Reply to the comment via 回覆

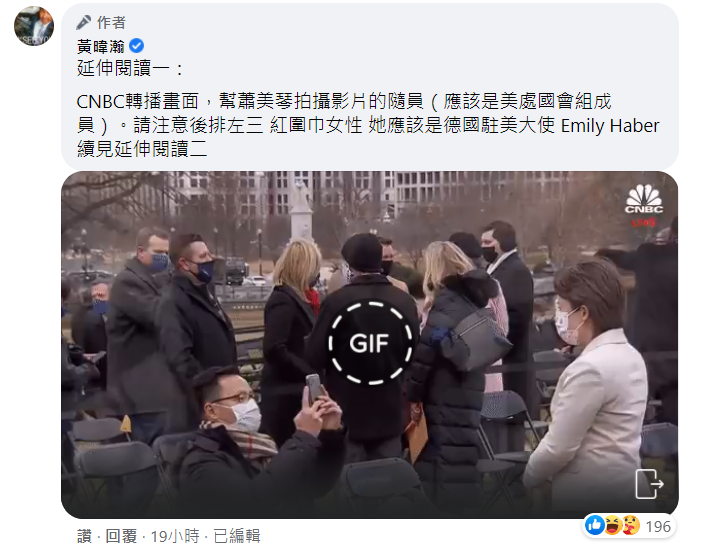click(x=121, y=536)
